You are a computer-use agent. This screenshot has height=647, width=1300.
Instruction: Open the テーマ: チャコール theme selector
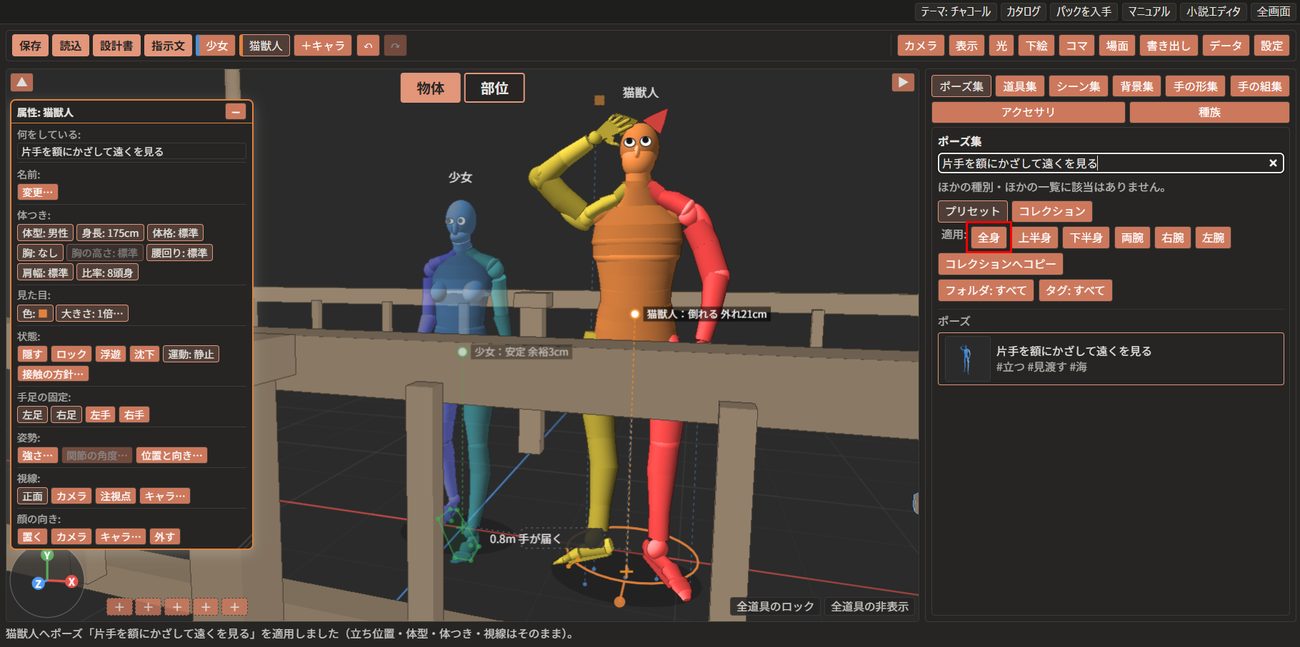point(956,12)
